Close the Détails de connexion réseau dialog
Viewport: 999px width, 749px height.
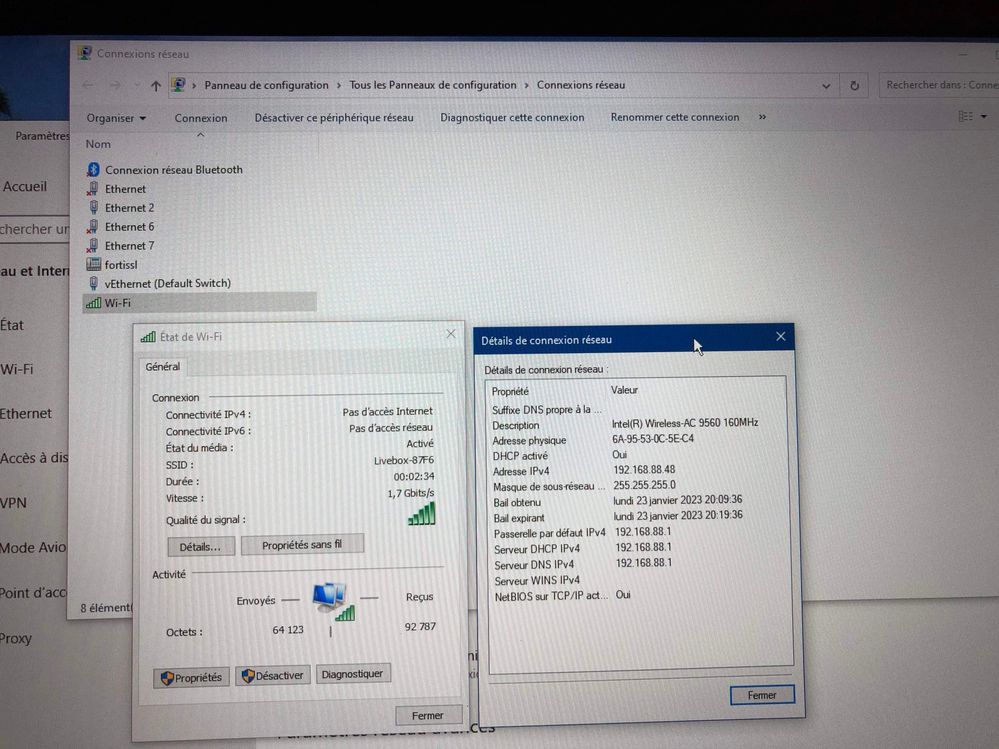click(x=780, y=337)
